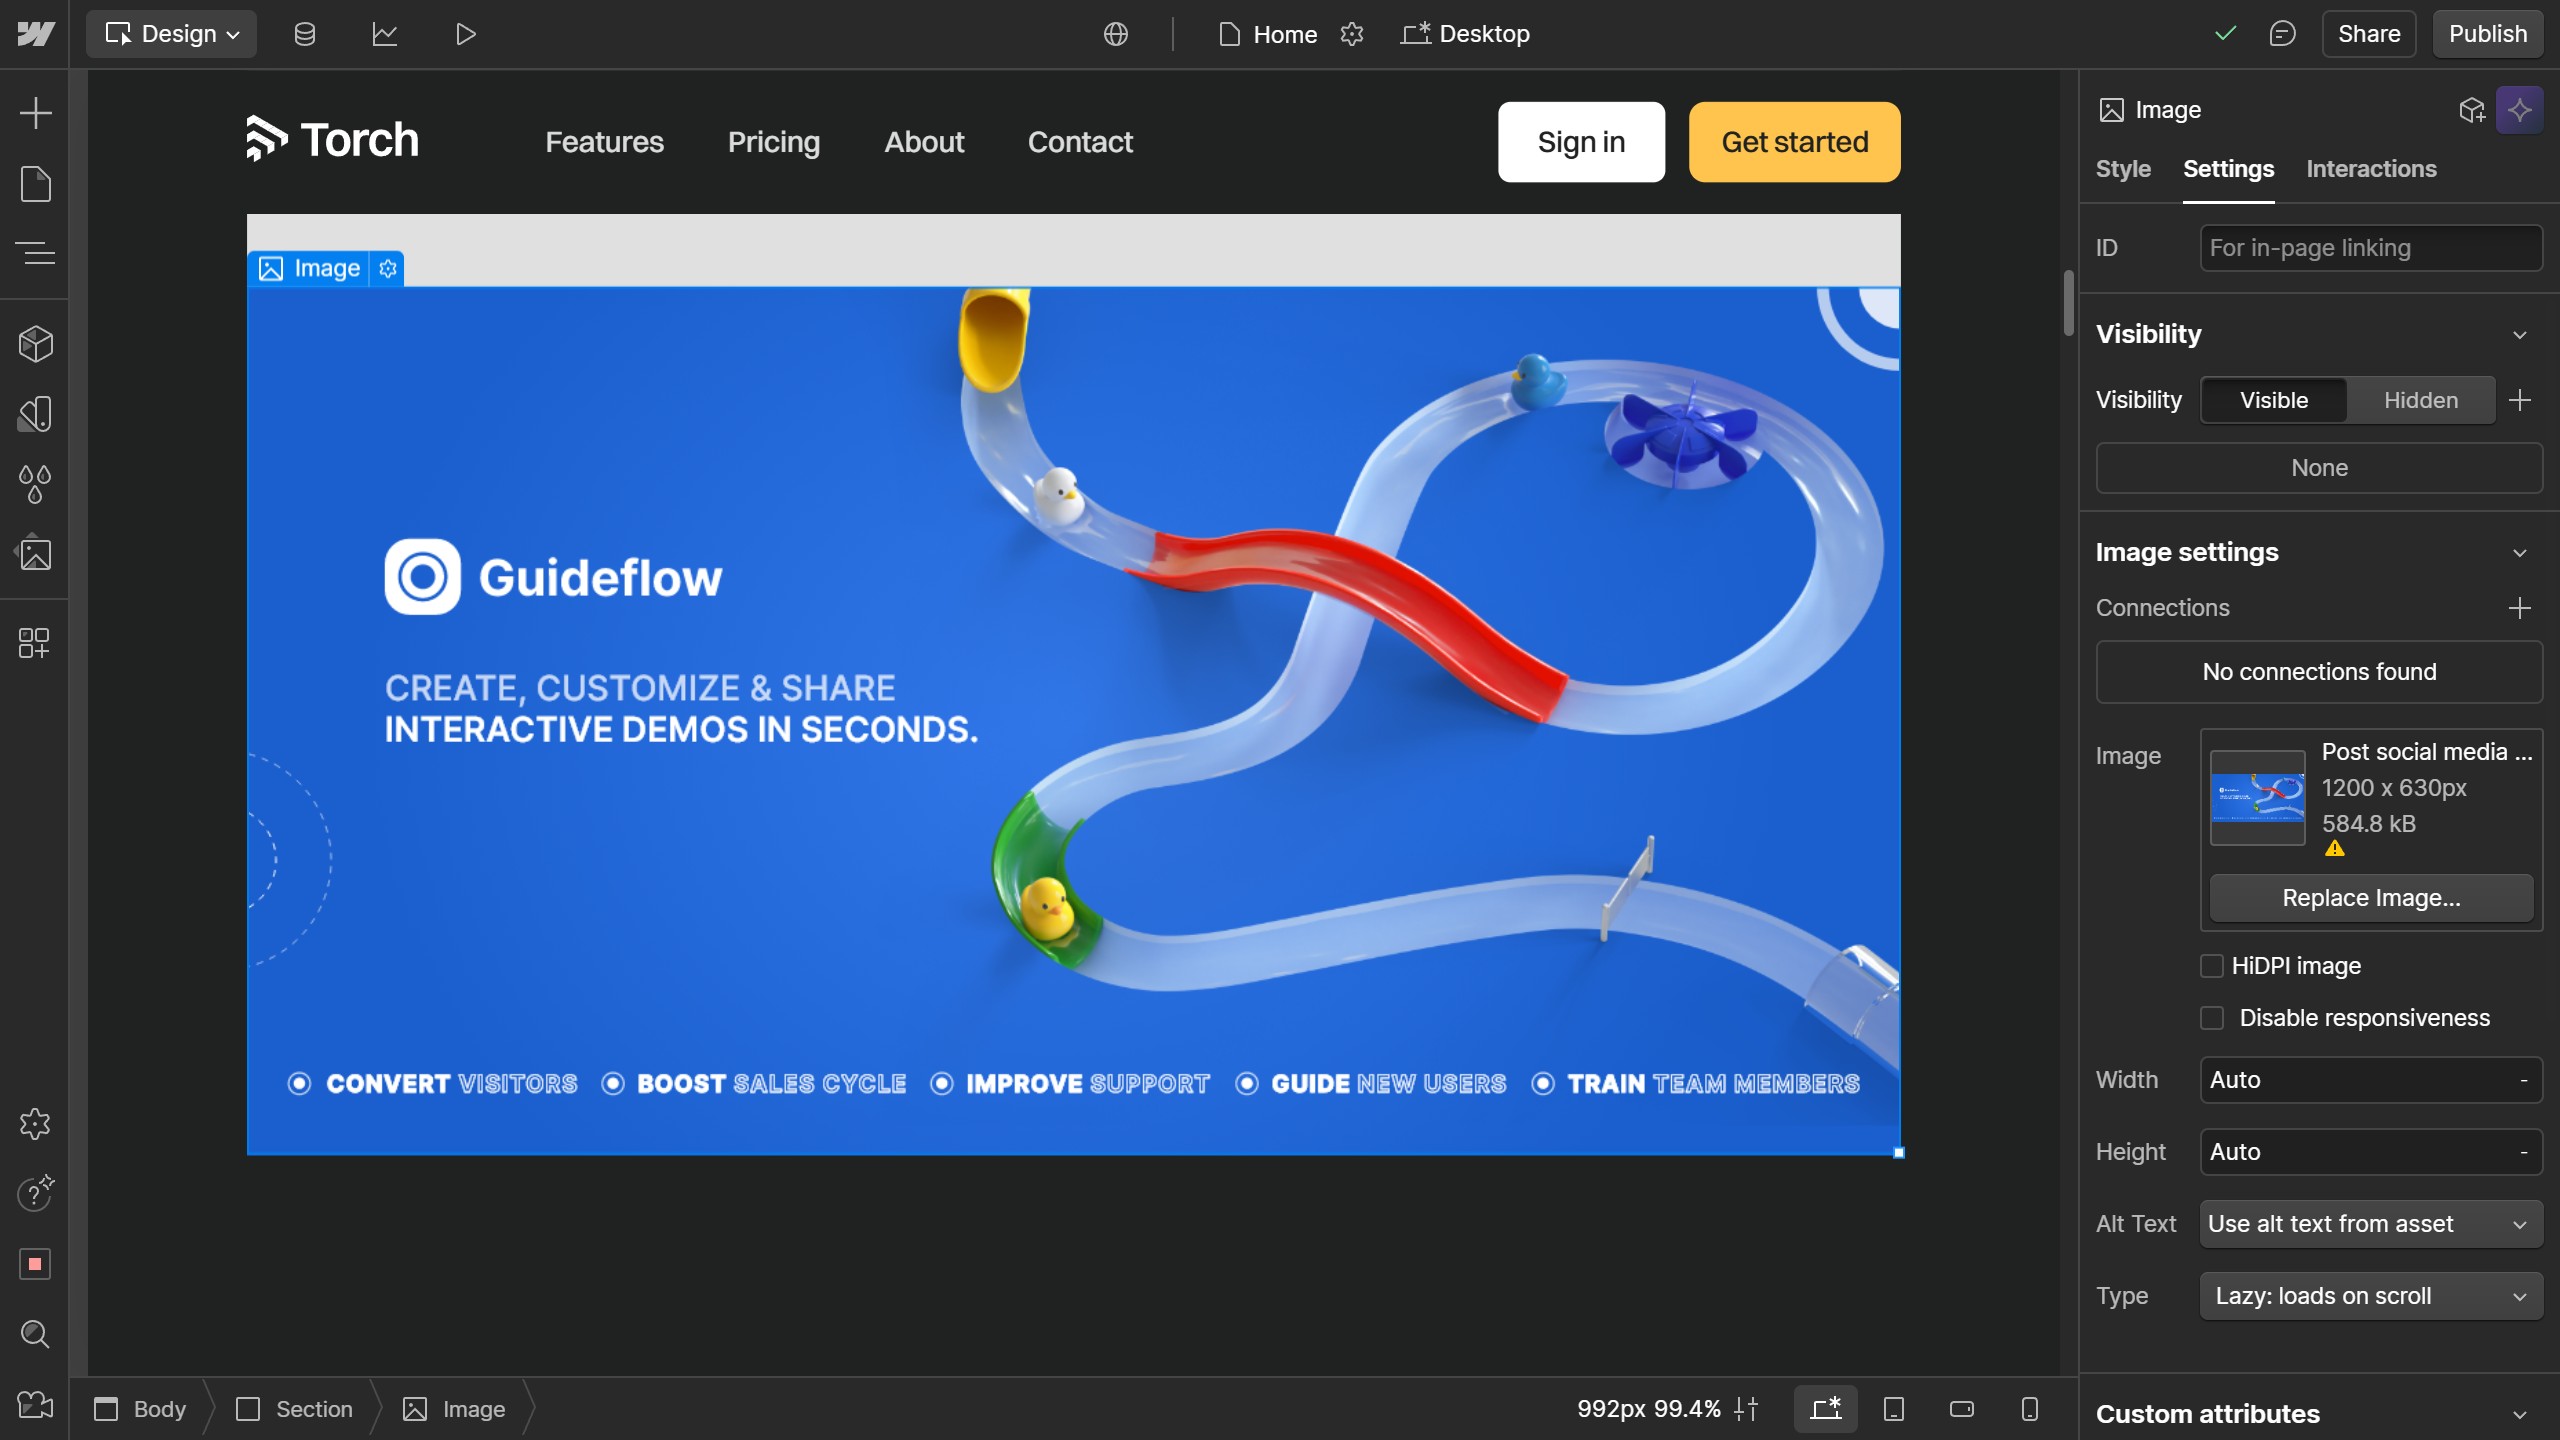Viewport: 2560px width, 1440px height.
Task: Click the ID input field
Action: pyautogui.click(x=2370, y=248)
